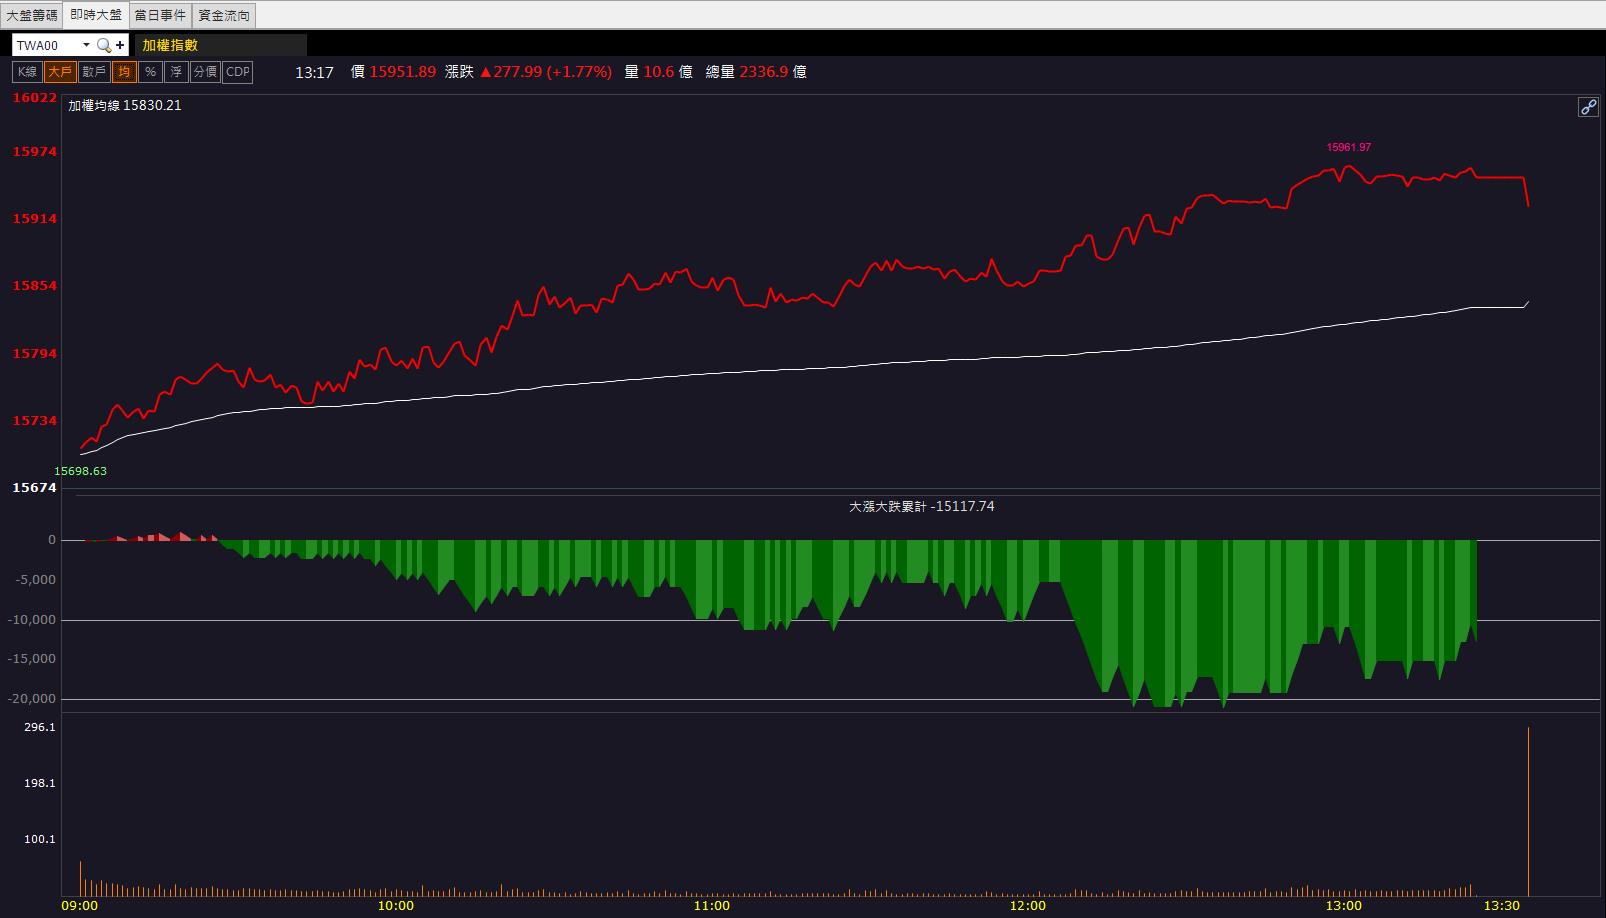Toggle the 均 average line button
The image size is (1606, 918).
[x=124, y=72]
